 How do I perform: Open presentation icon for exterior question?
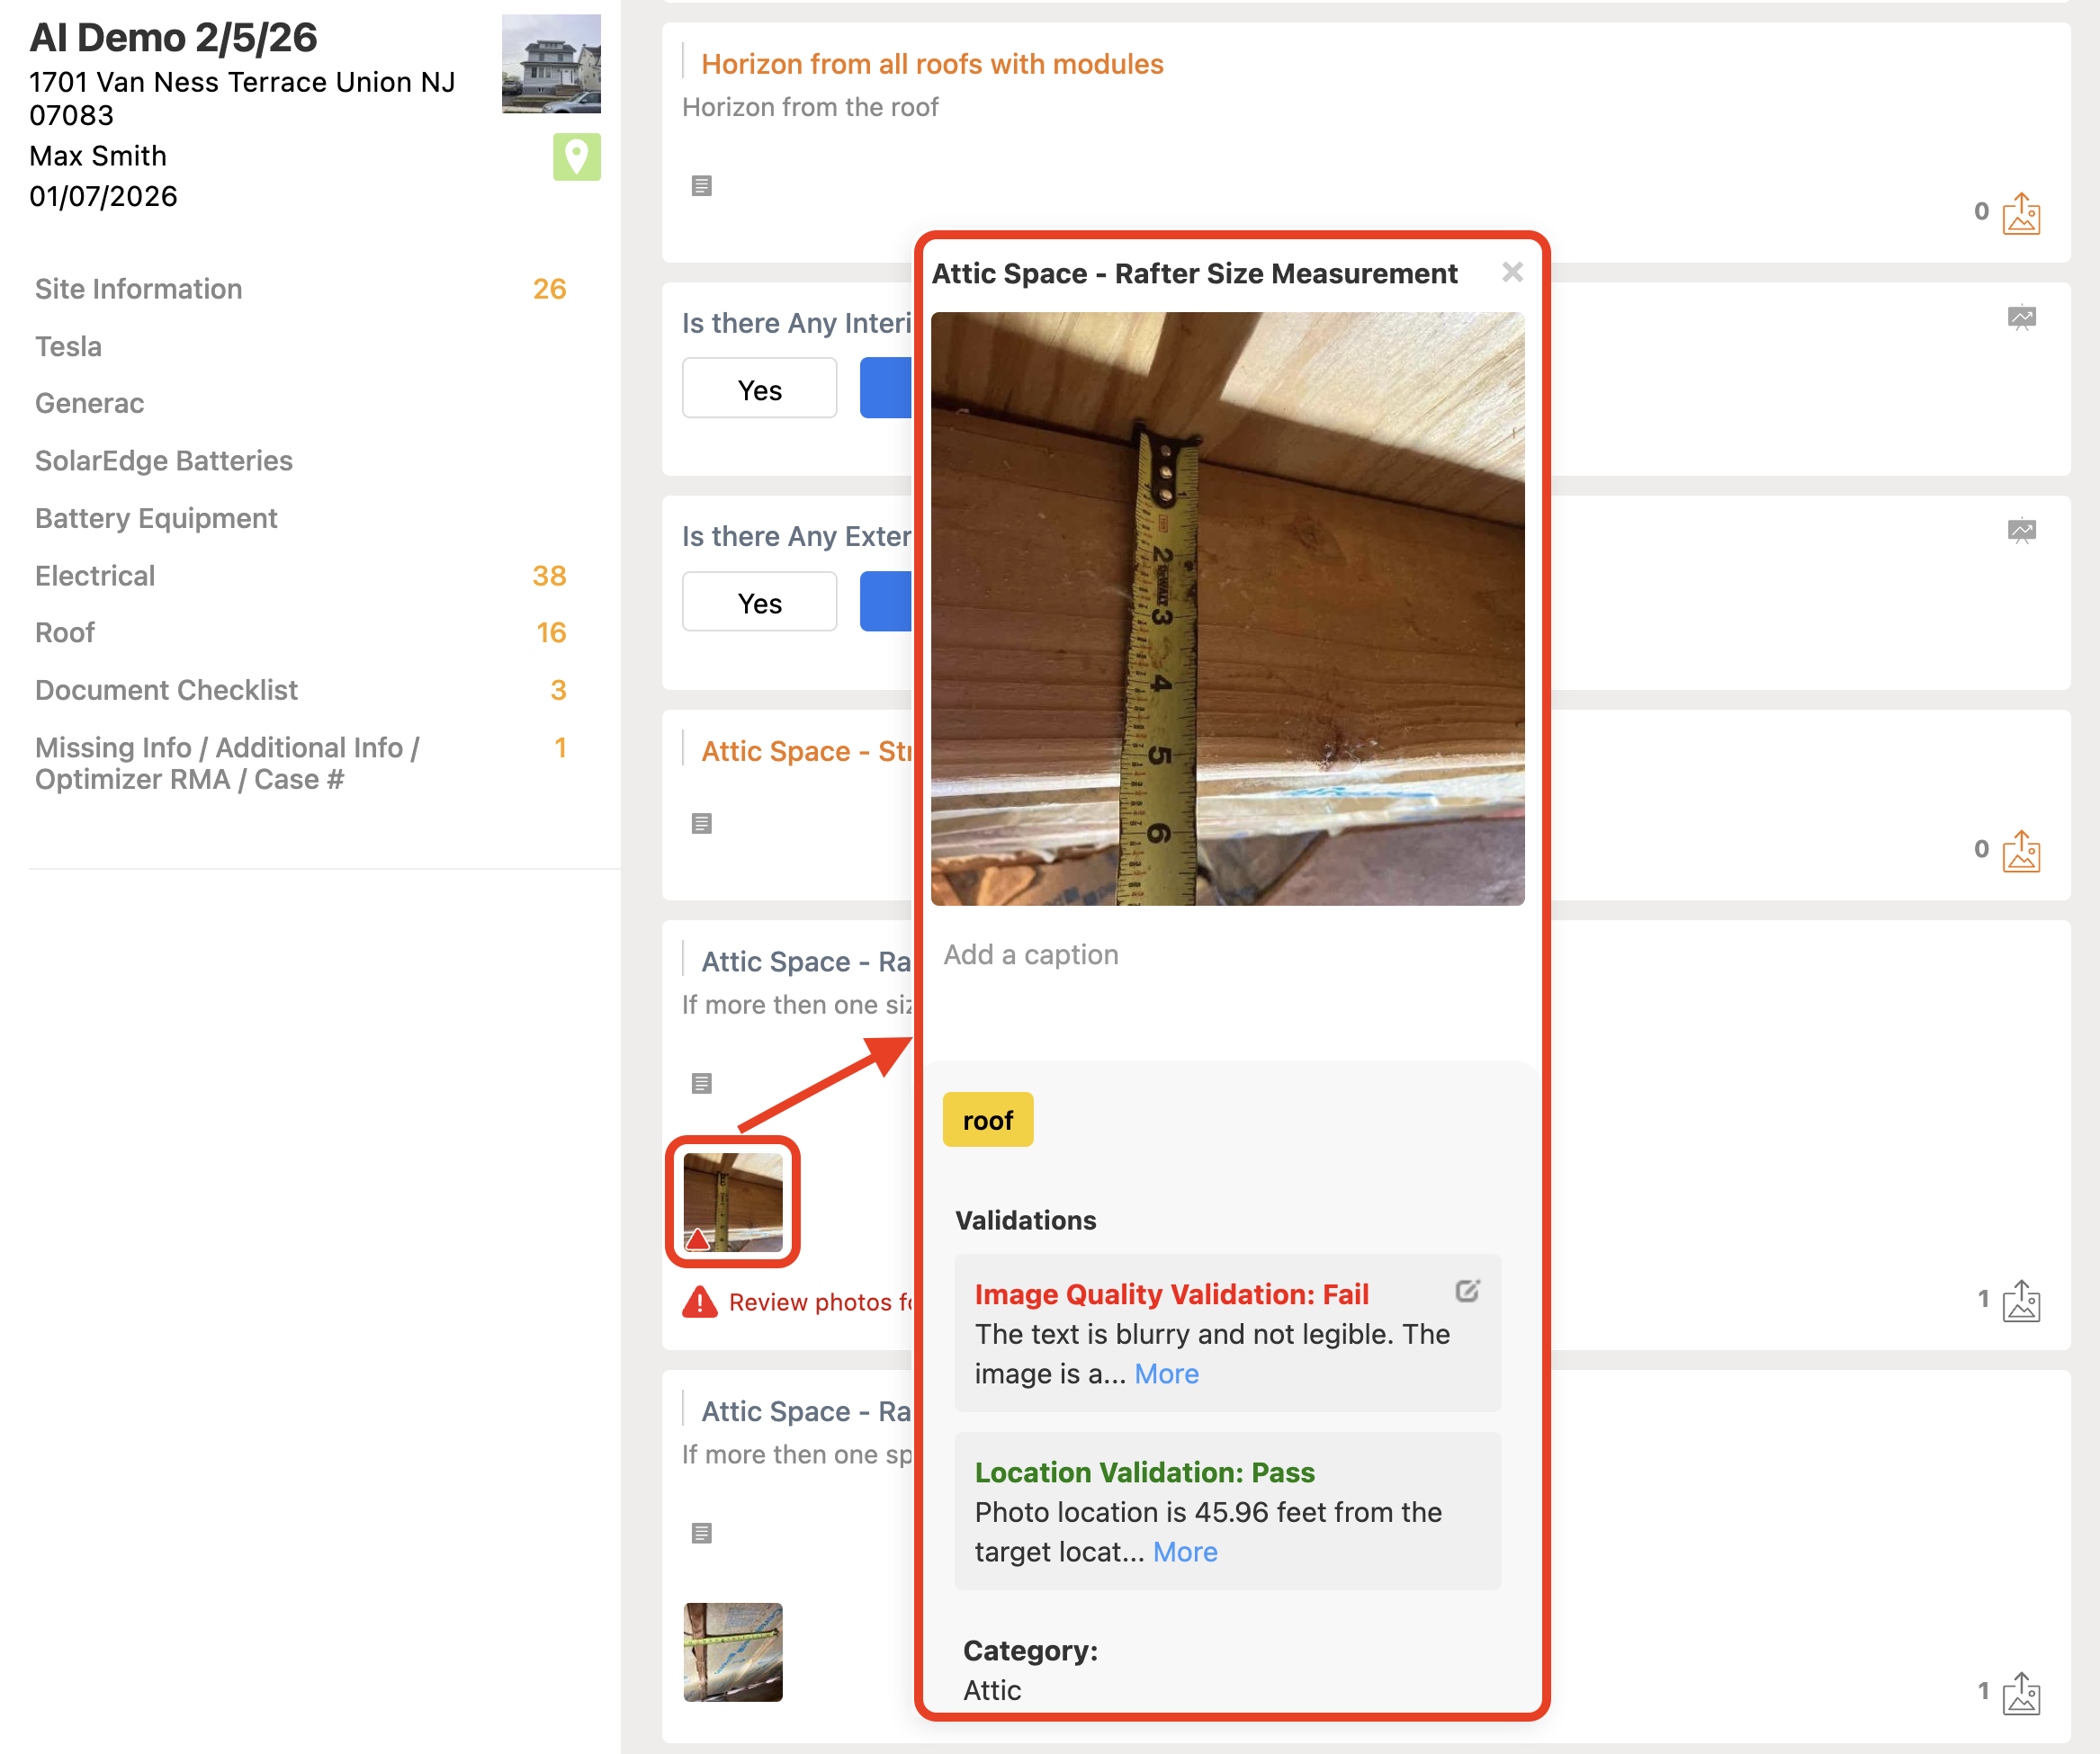click(2020, 531)
